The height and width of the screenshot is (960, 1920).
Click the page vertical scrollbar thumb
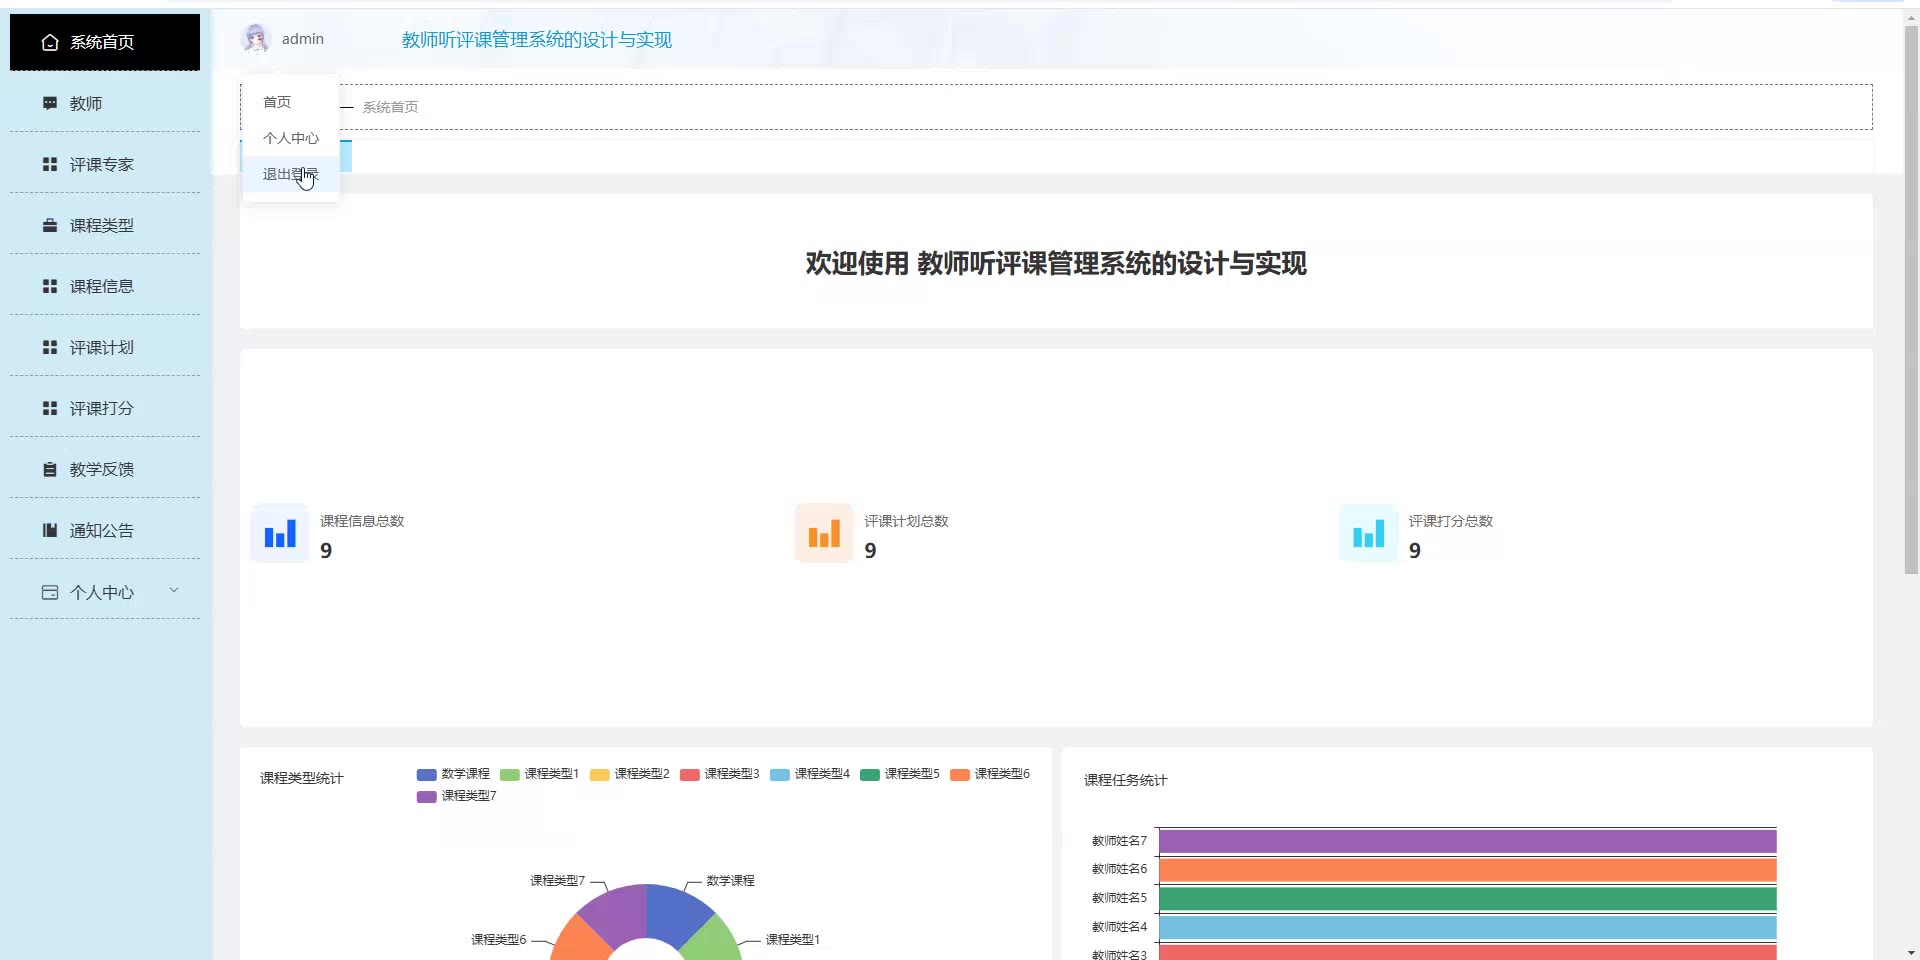click(1911, 300)
